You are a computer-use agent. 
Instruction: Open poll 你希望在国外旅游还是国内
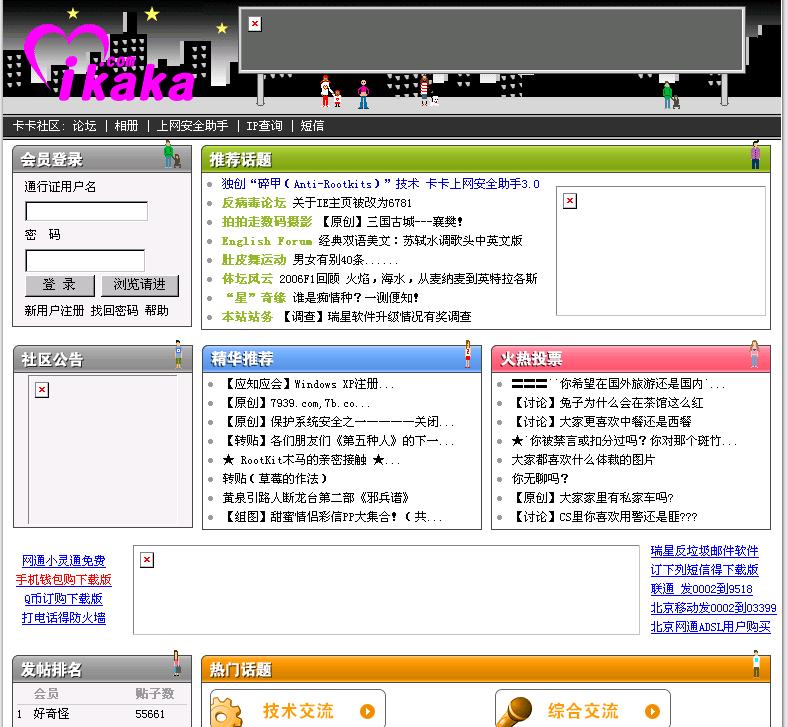coord(618,384)
